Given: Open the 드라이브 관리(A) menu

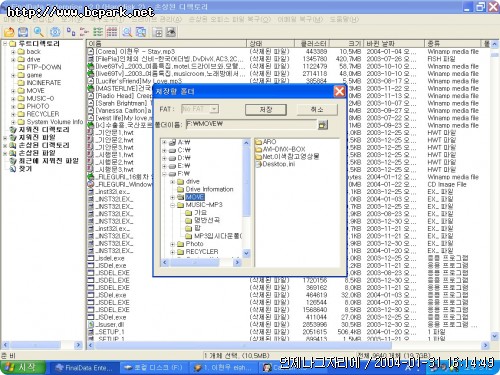Looking at the screenshot, I should pos(157,19).
